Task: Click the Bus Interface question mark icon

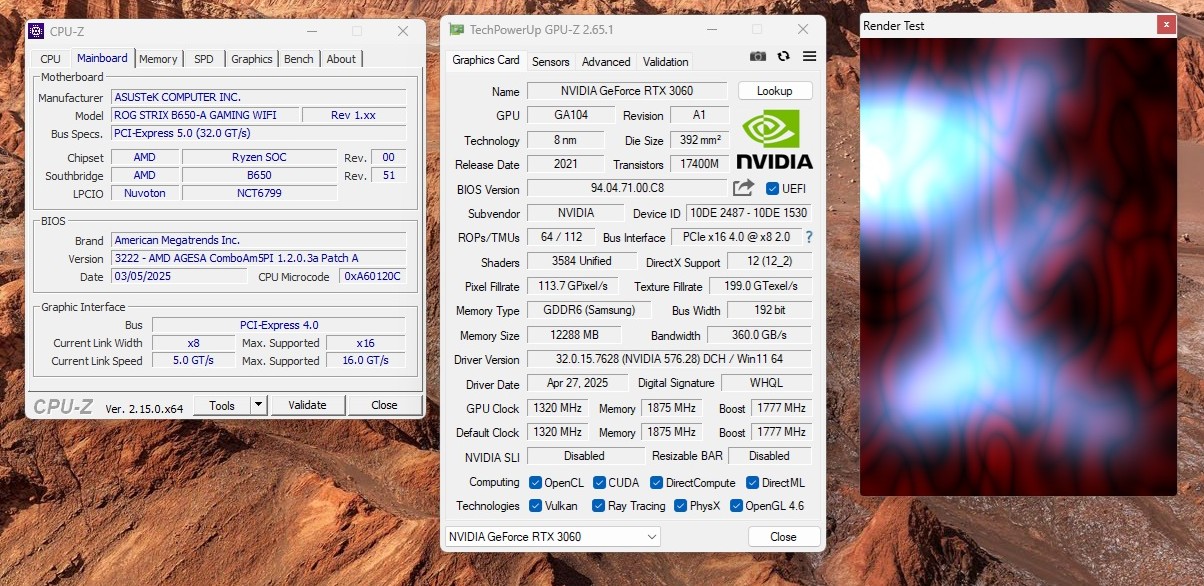Action: [x=808, y=237]
